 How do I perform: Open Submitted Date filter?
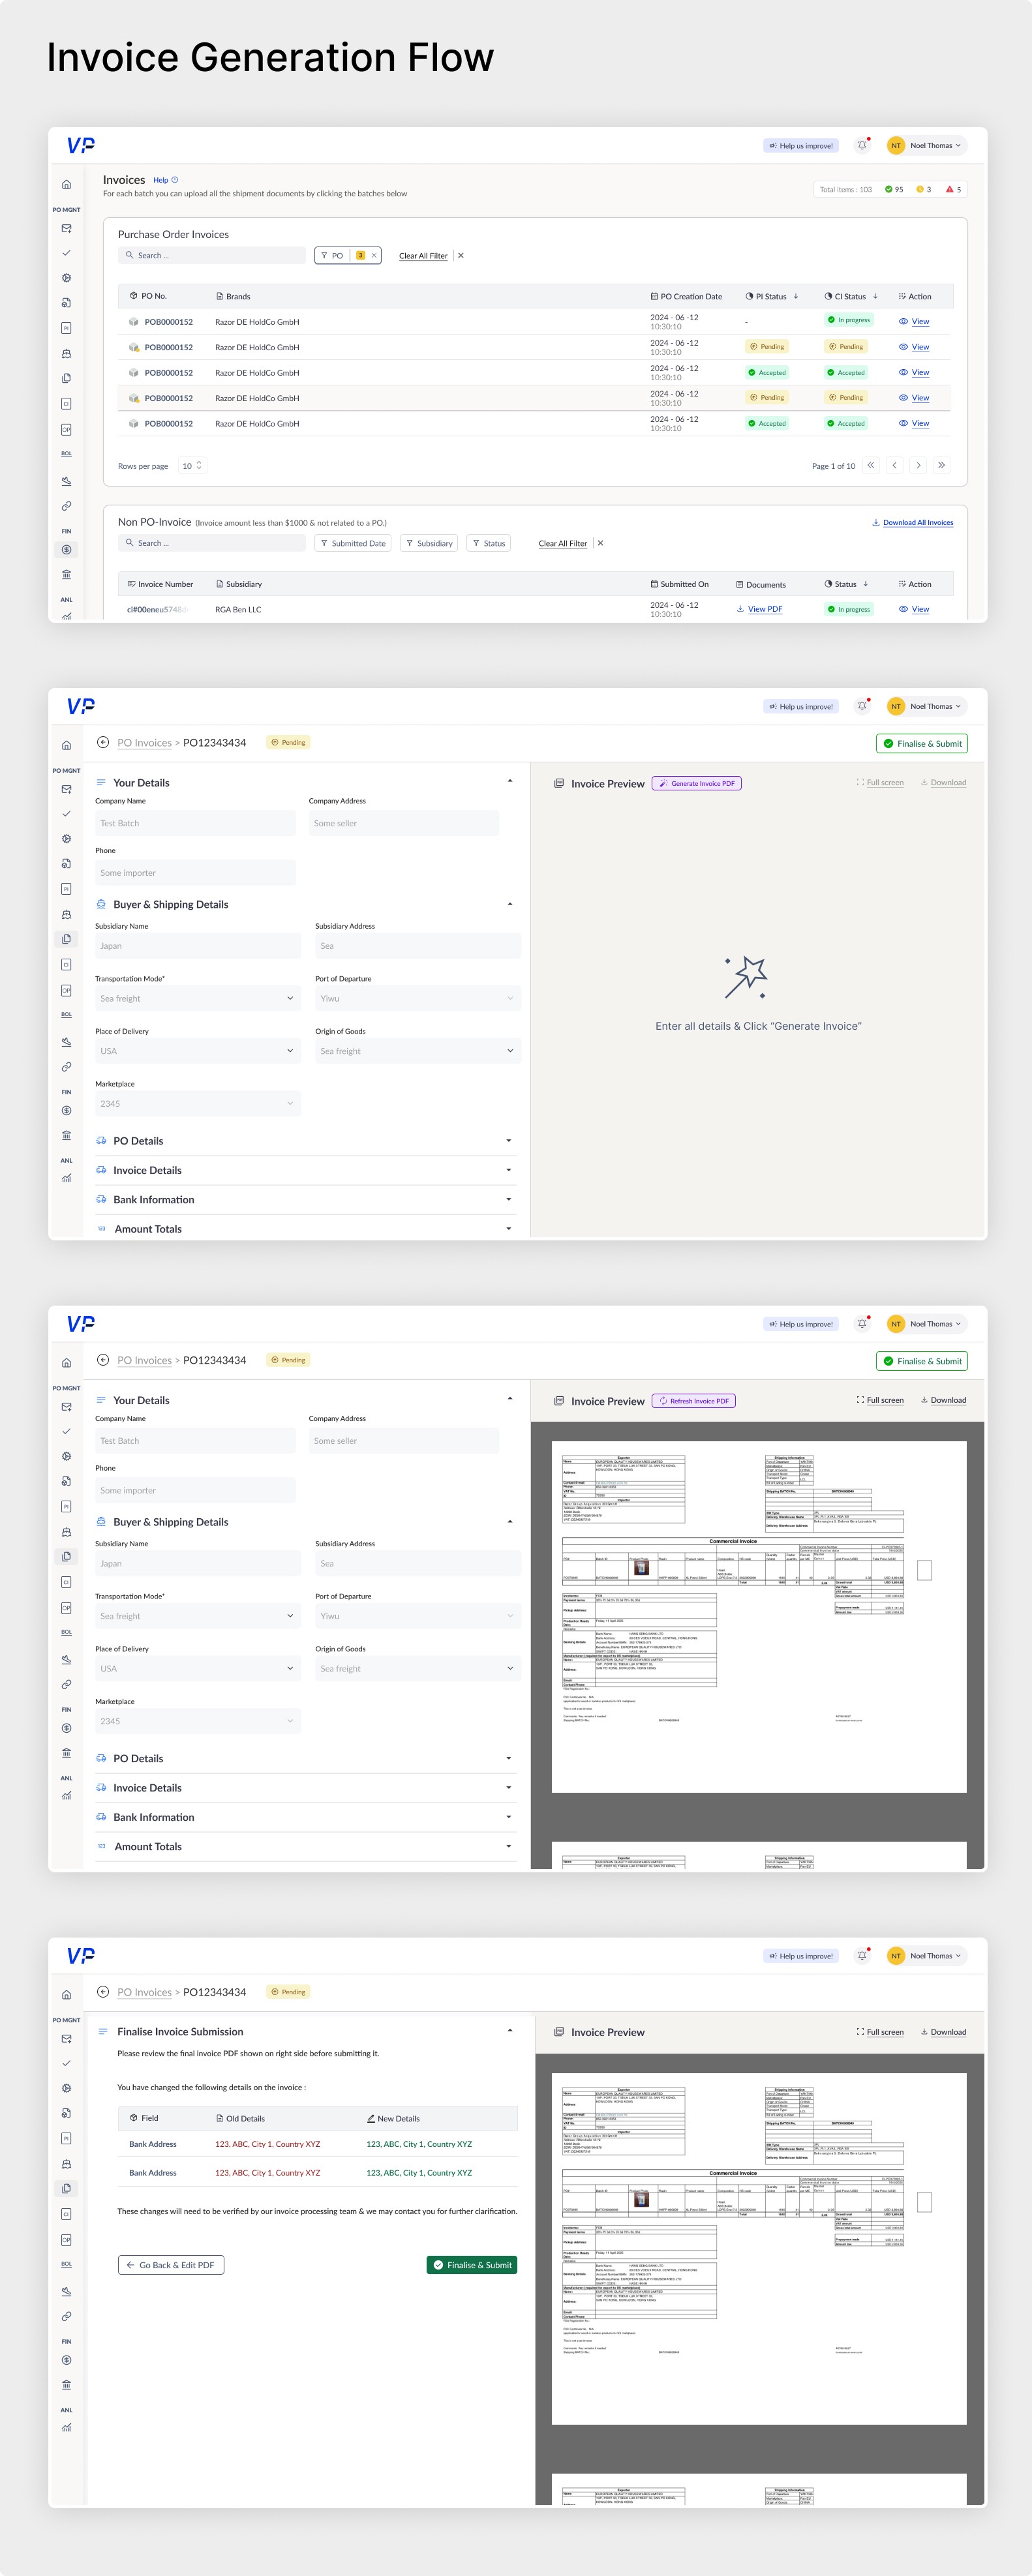click(353, 543)
